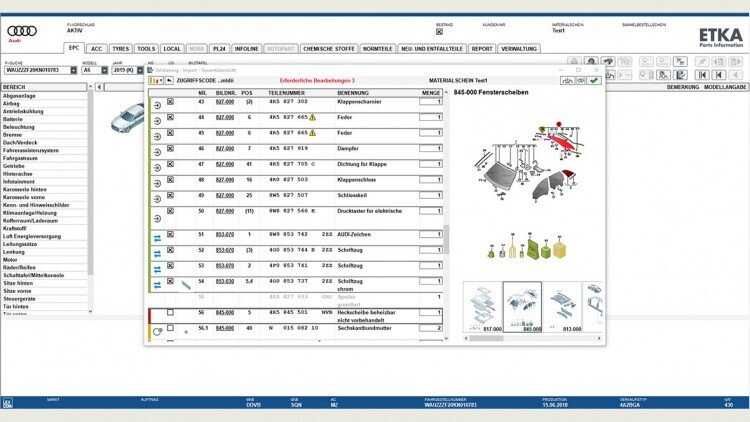750x422 pixels.
Task: Open the FI-Suche VIN dropdown arrow
Action: tap(74, 70)
